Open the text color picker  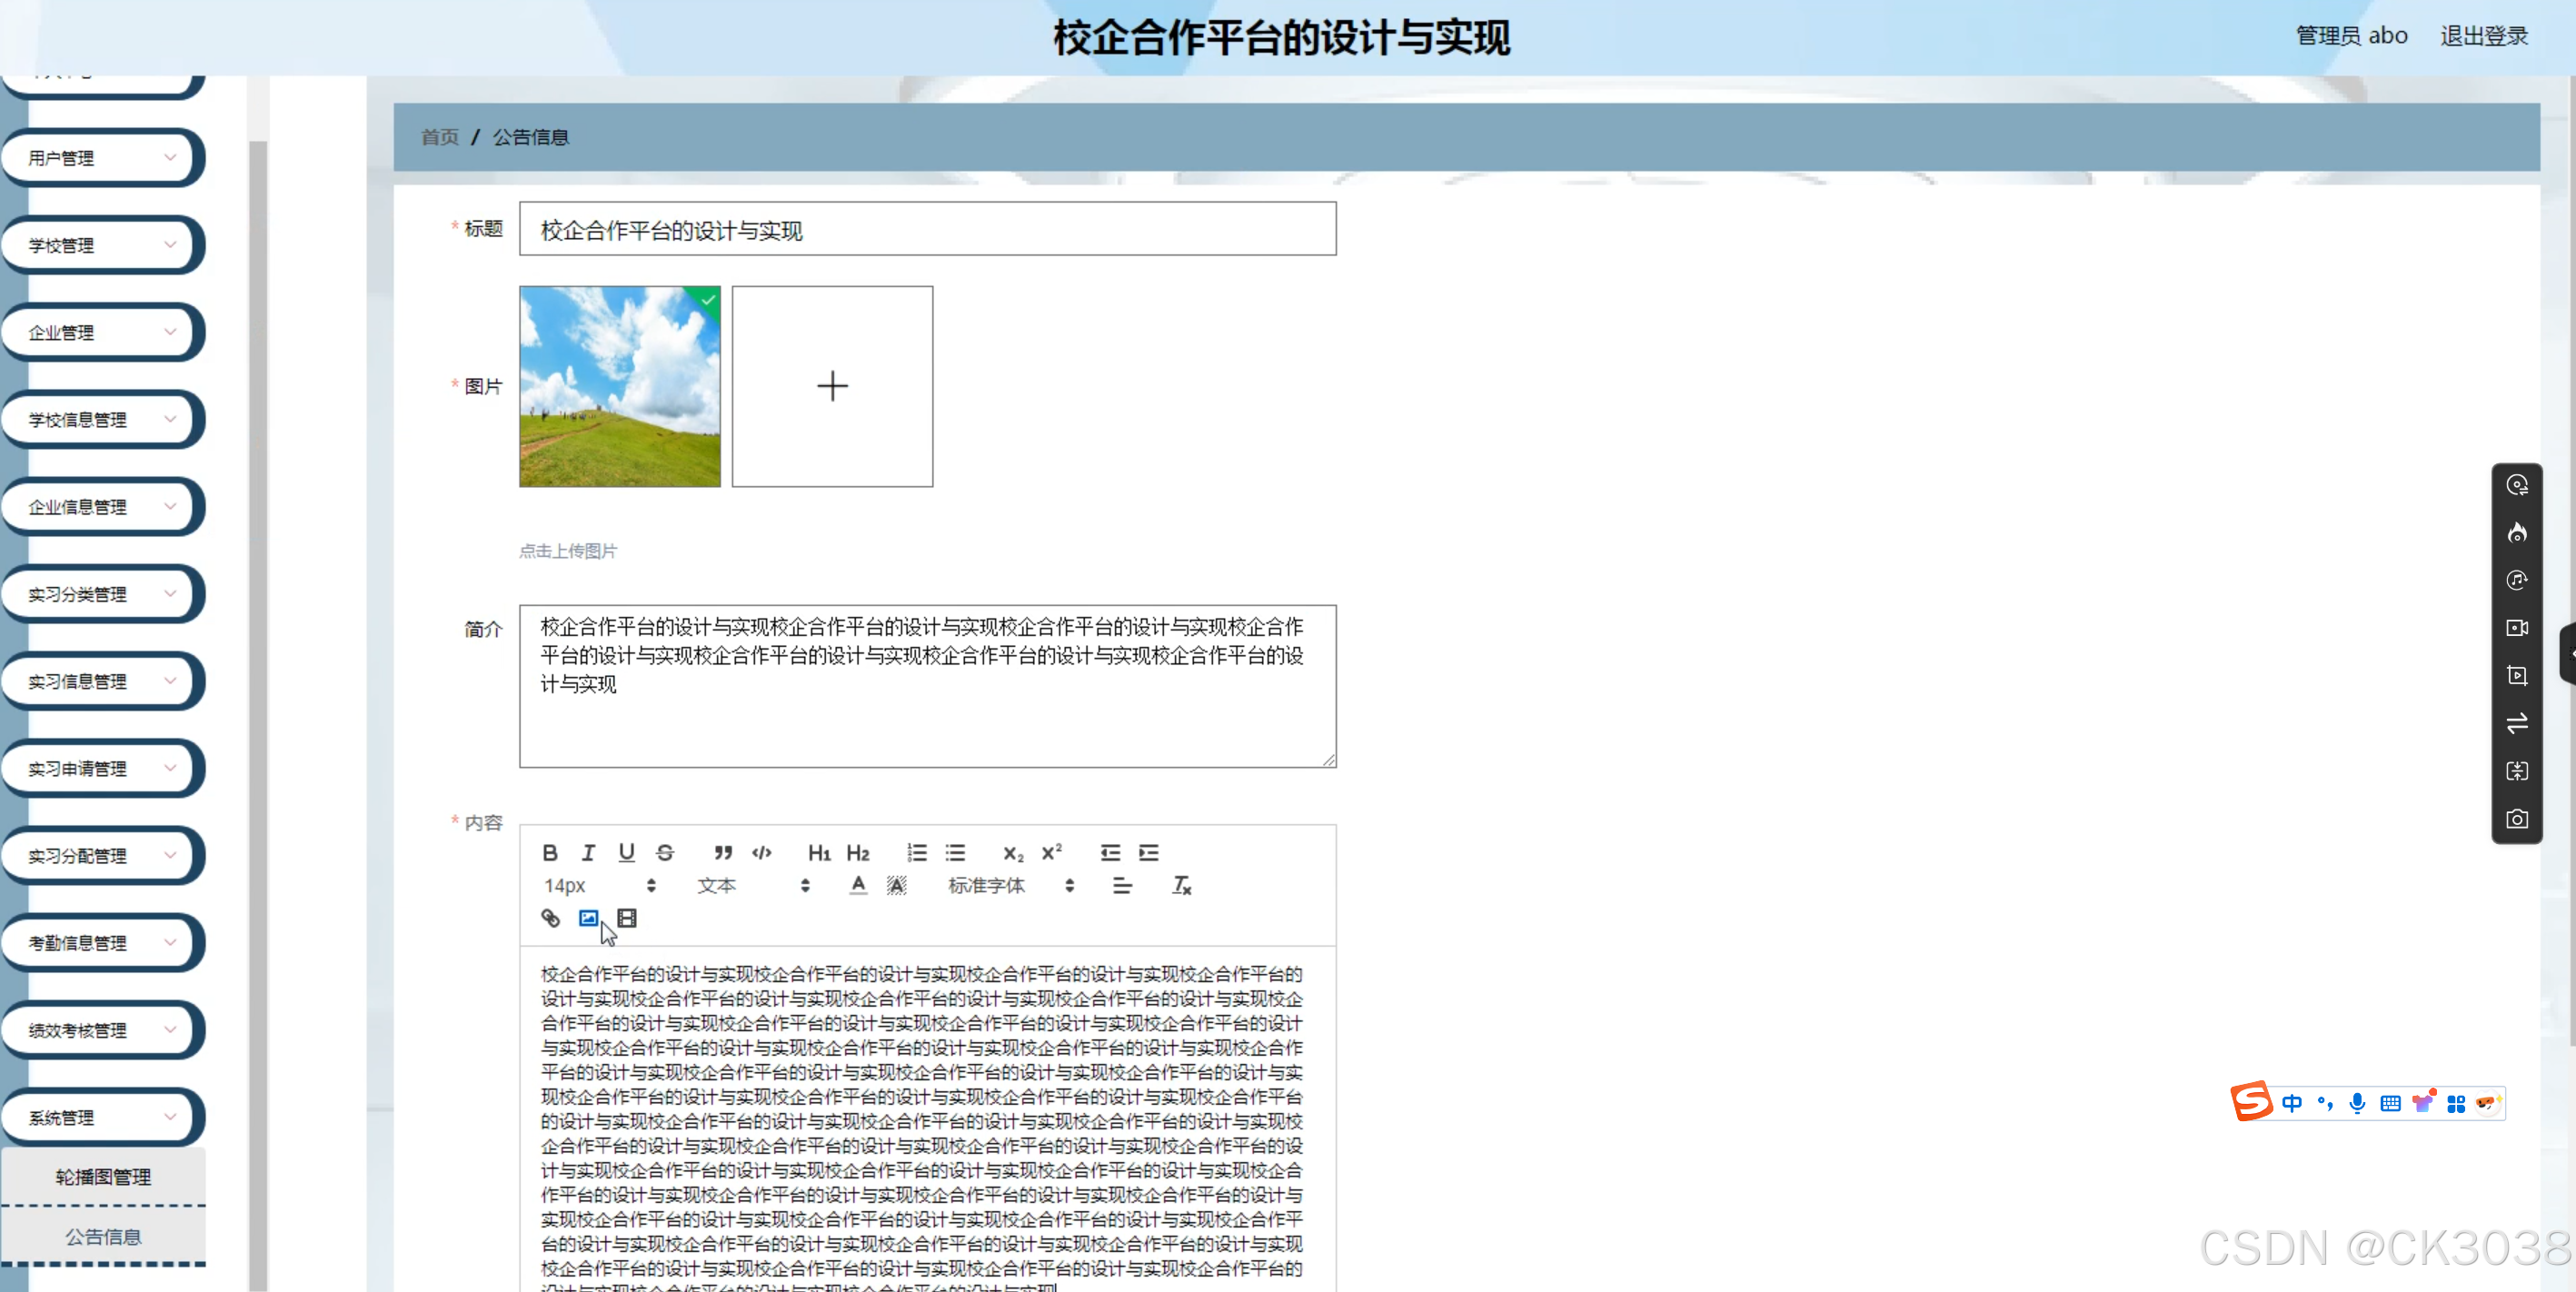point(858,886)
